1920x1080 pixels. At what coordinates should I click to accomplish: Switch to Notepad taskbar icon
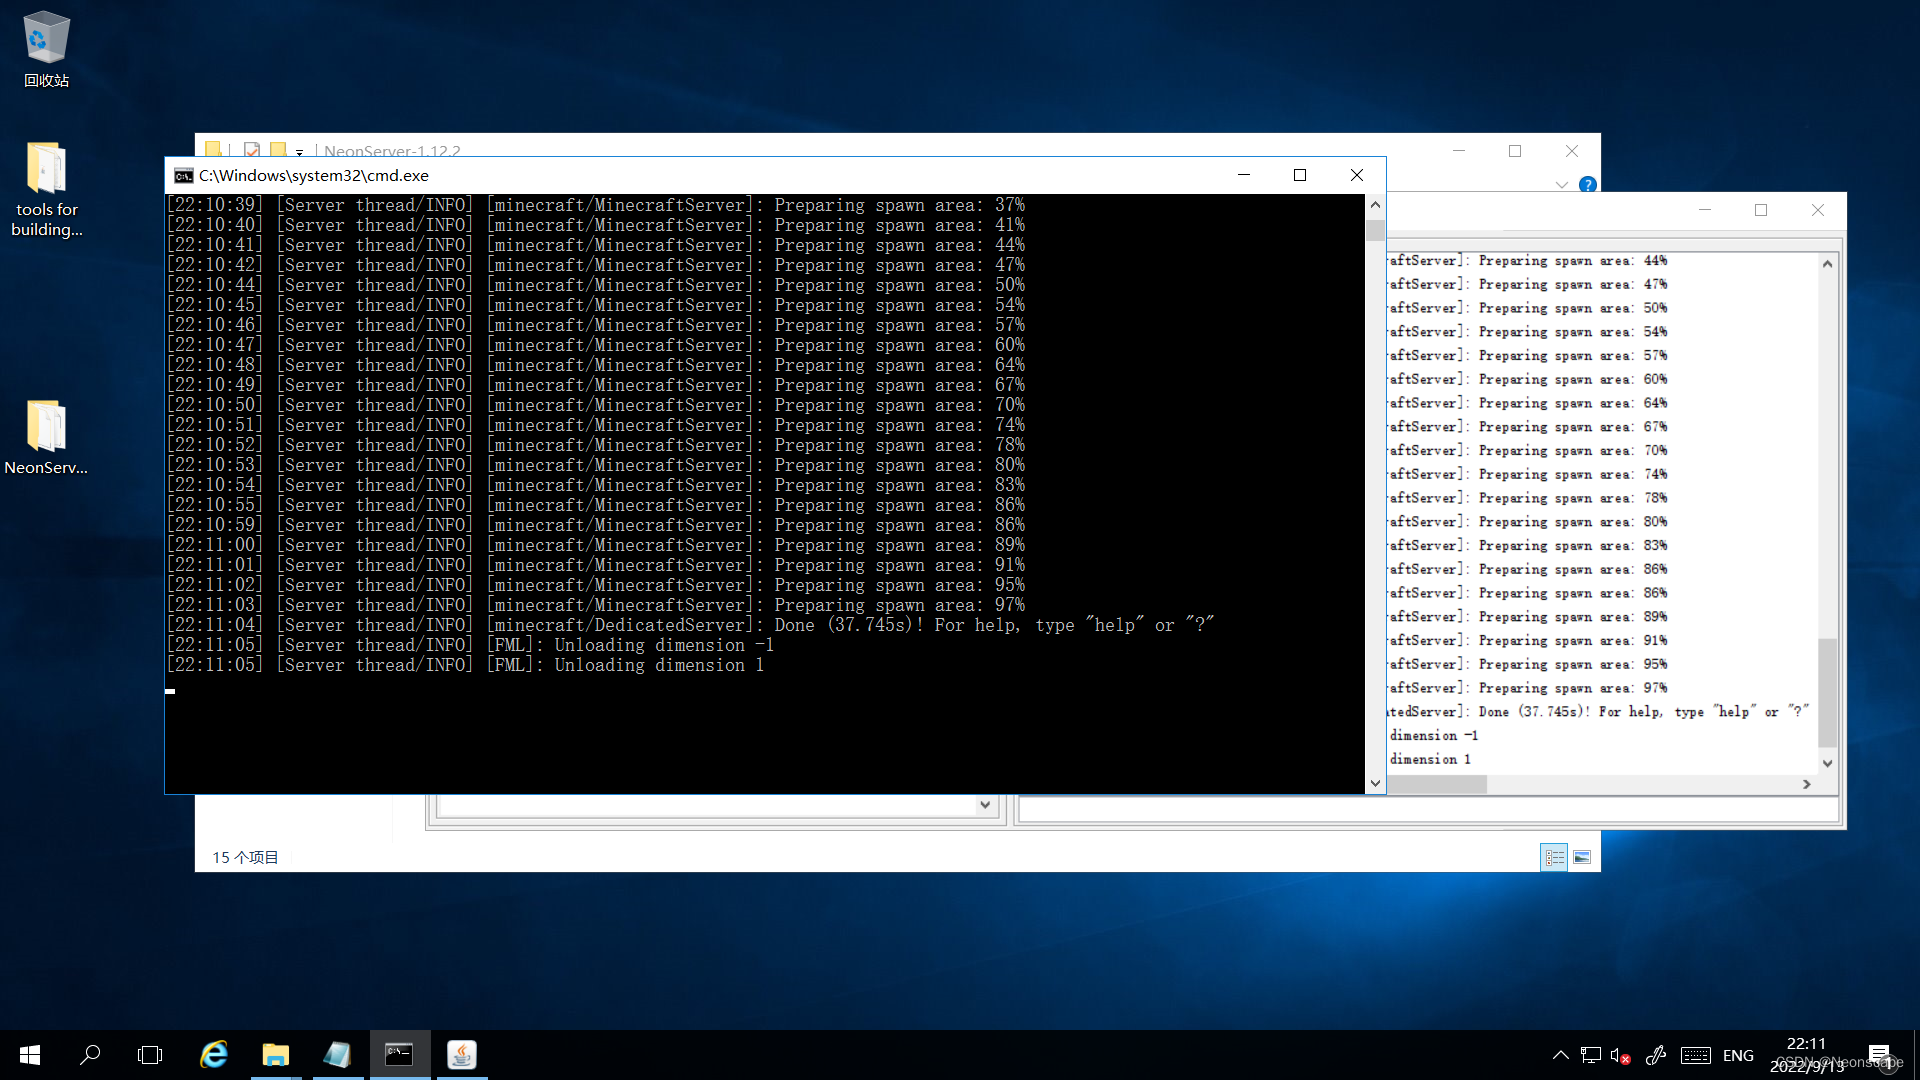point(337,1055)
